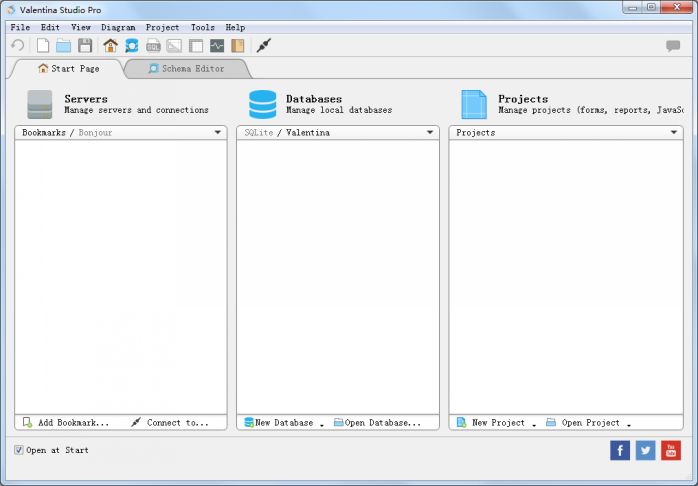Click the Open Project button
The image size is (698, 486).
pyautogui.click(x=583, y=422)
